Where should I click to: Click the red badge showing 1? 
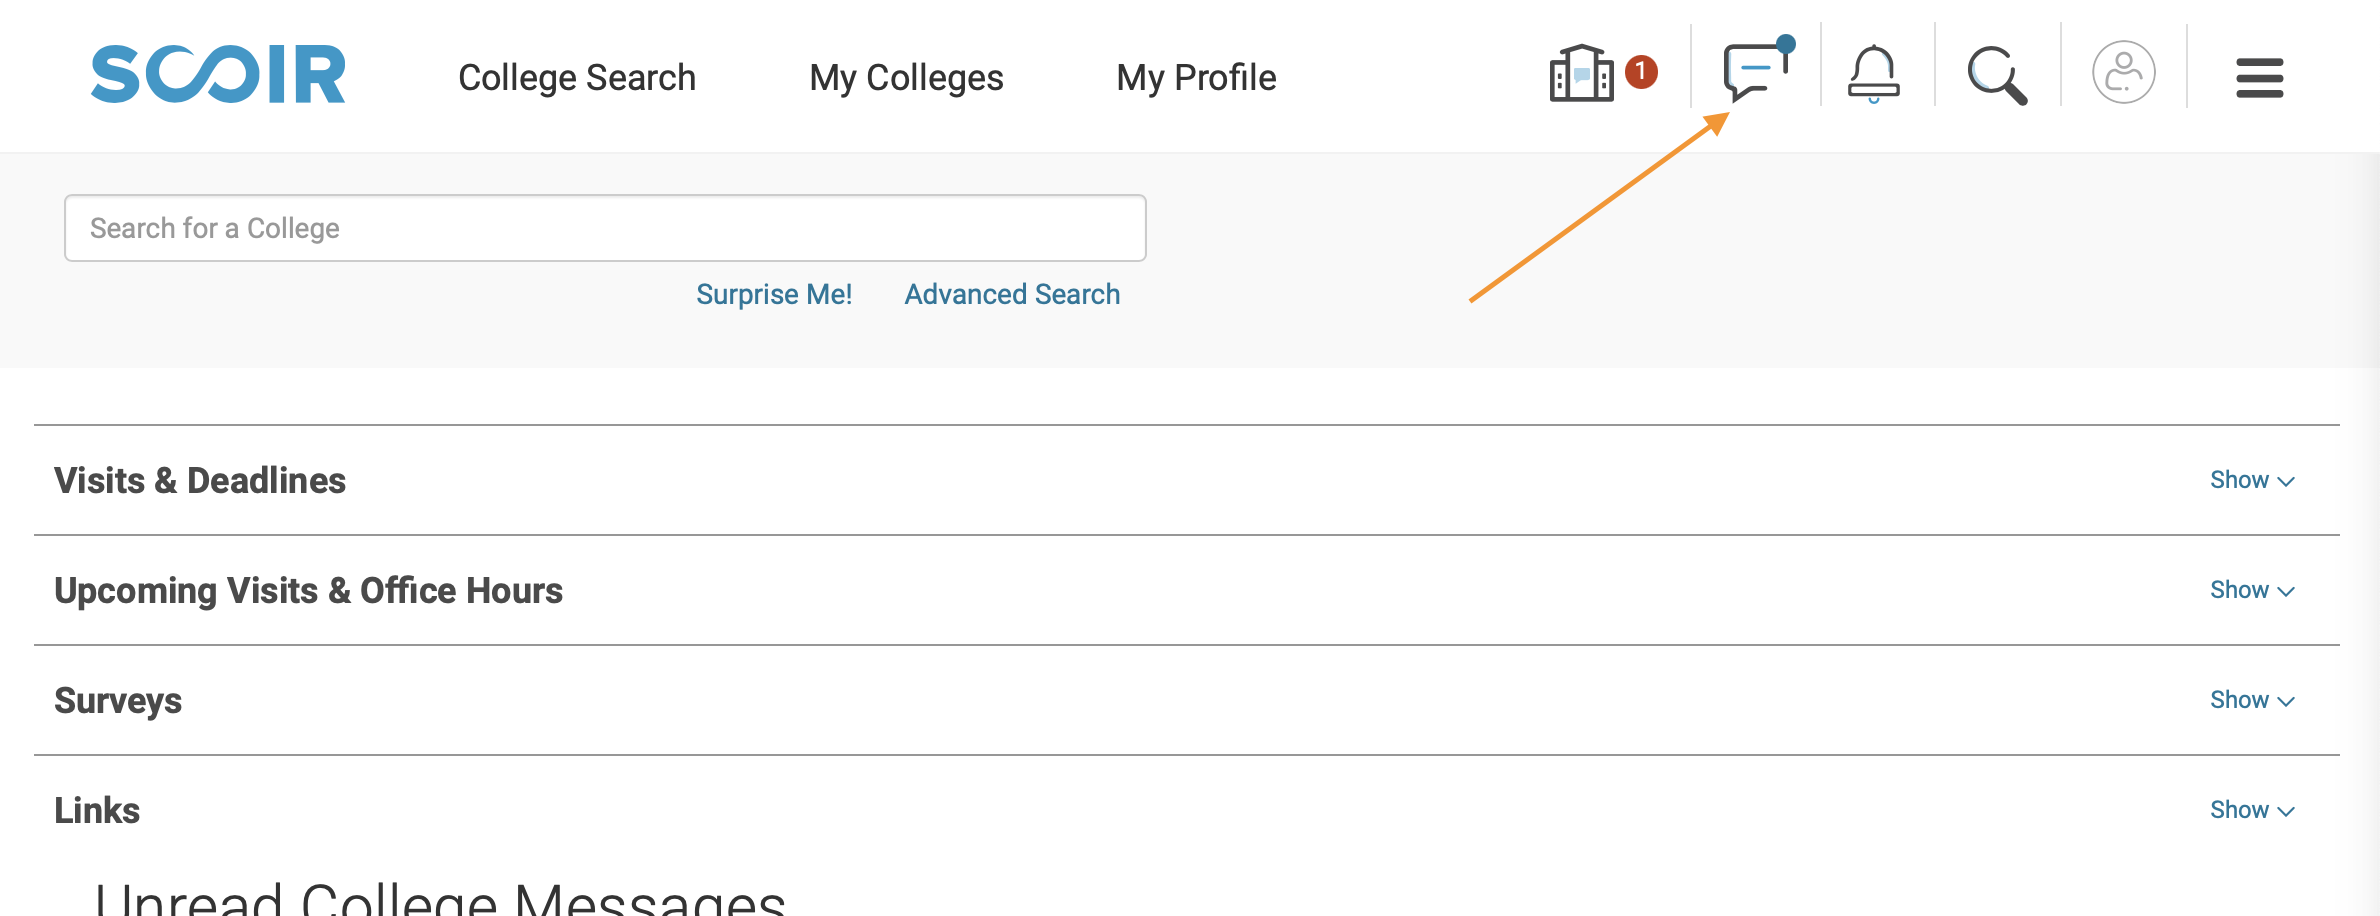[x=1641, y=71]
